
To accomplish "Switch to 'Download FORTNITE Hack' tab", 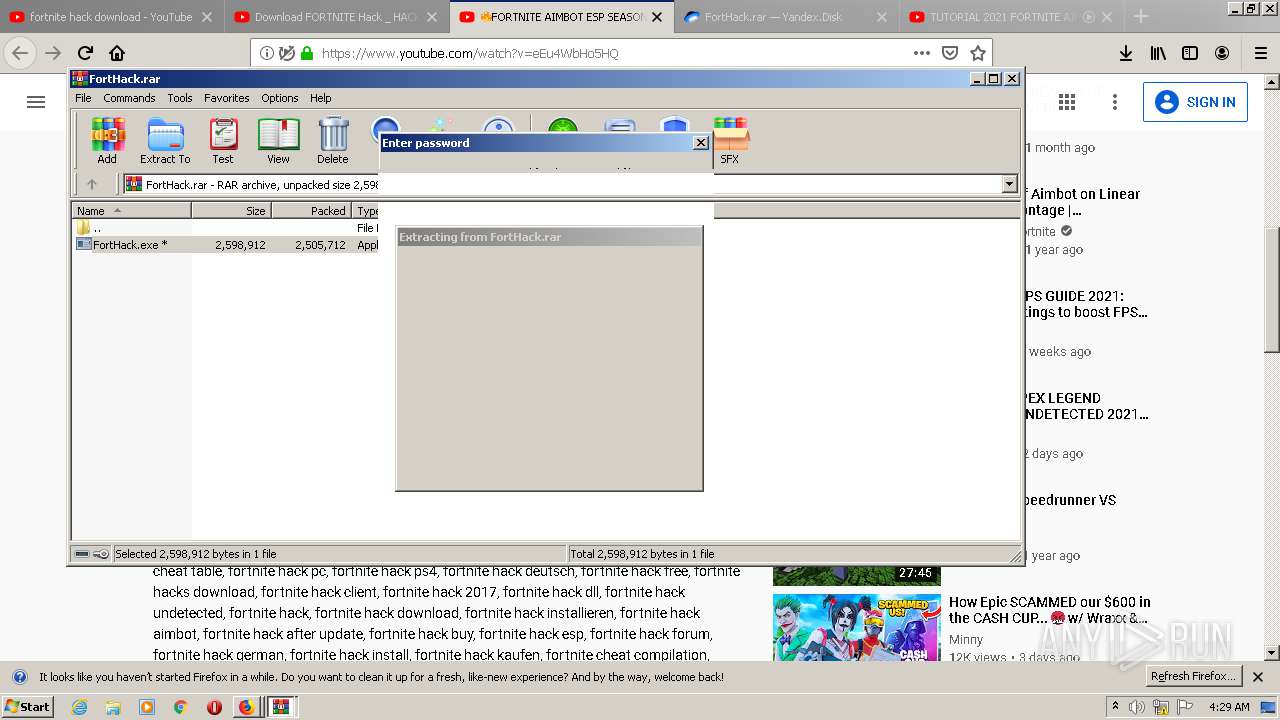I will coord(336,17).
